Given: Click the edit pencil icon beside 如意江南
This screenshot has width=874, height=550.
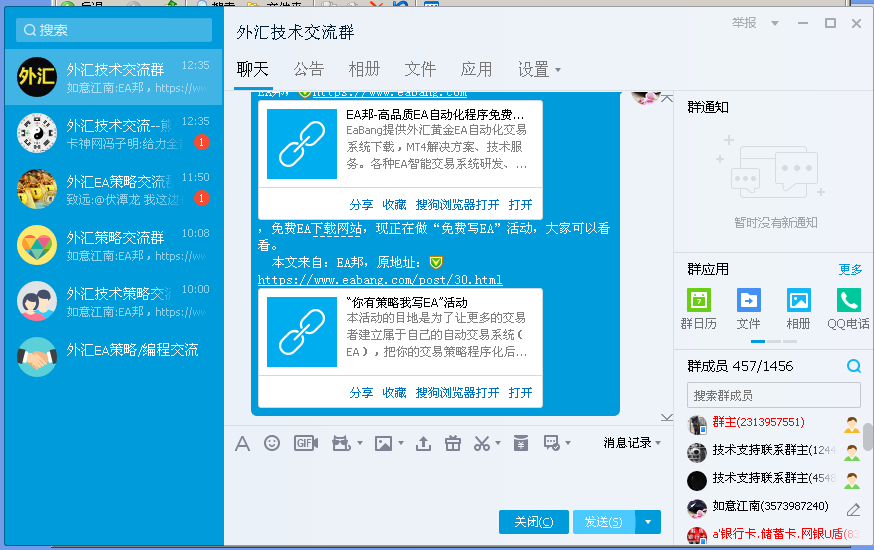Looking at the screenshot, I should tap(853, 509).
